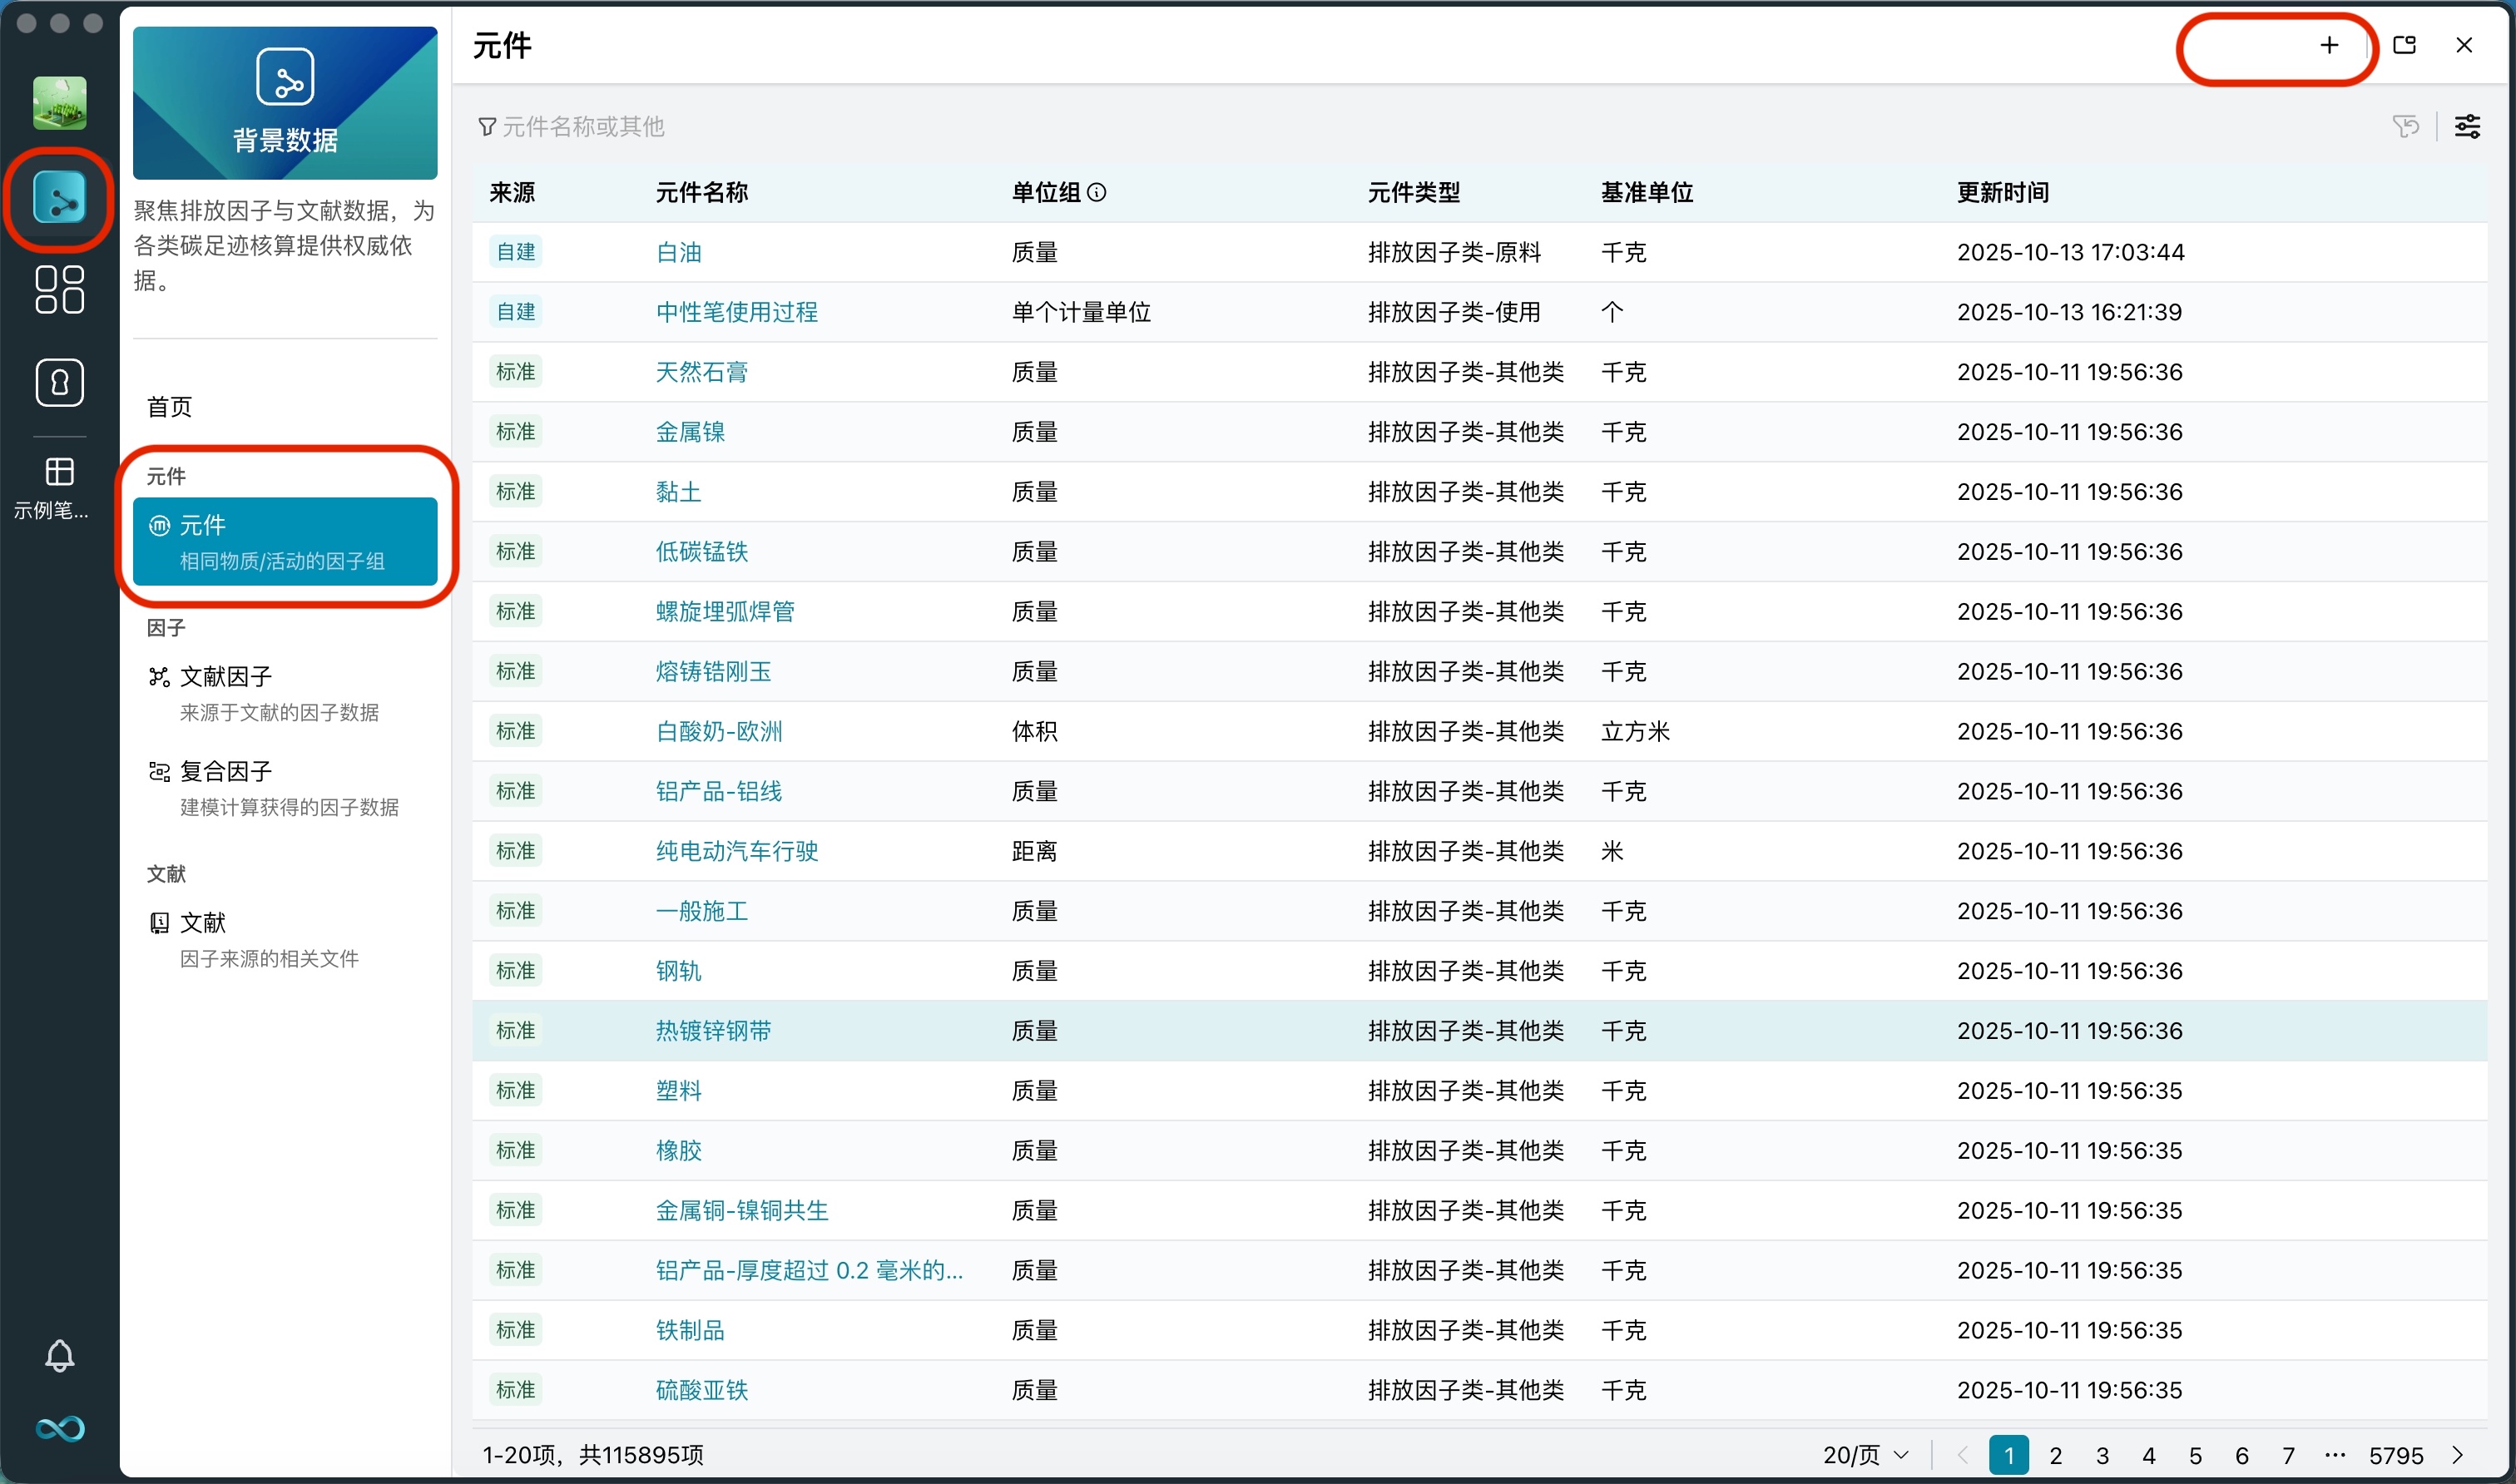The image size is (2516, 1484).
Task: Click the infinity logo at sidebar bottom
Action: pos(59,1428)
